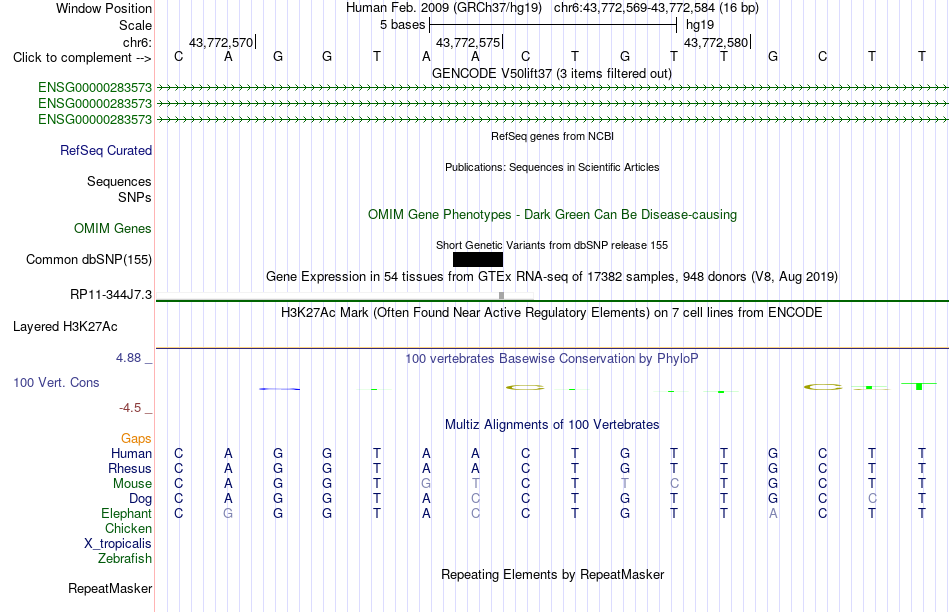
Task: Click the 'chr6:43,772,569-43,772,584 (16 bp)' position text
Action: click(656, 8)
